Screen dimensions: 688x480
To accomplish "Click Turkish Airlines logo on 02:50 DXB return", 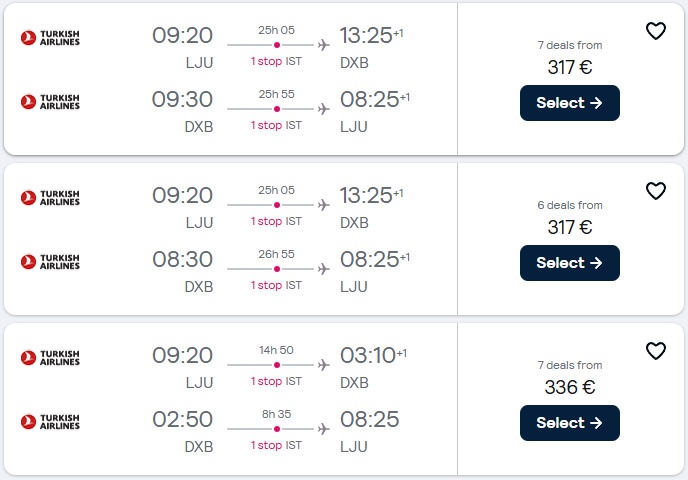I will click(x=50, y=422).
